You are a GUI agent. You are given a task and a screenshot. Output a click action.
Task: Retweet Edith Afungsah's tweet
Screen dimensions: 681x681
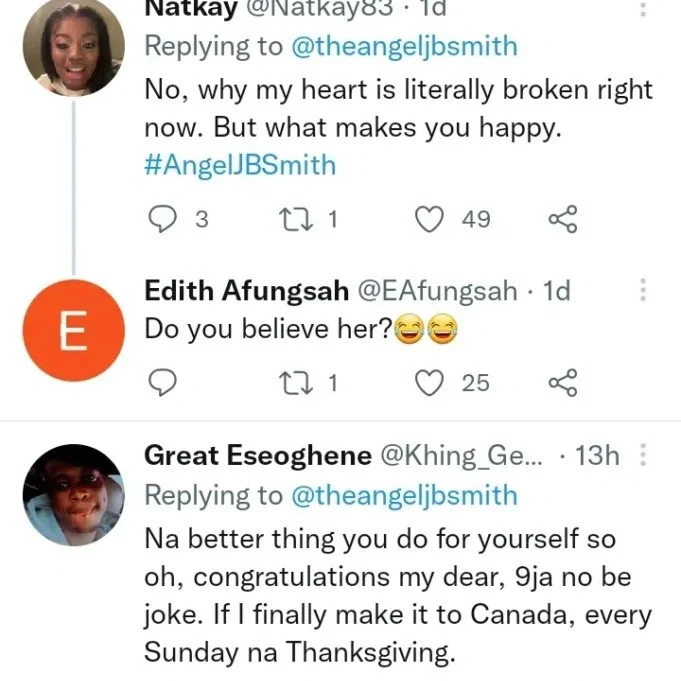point(300,382)
